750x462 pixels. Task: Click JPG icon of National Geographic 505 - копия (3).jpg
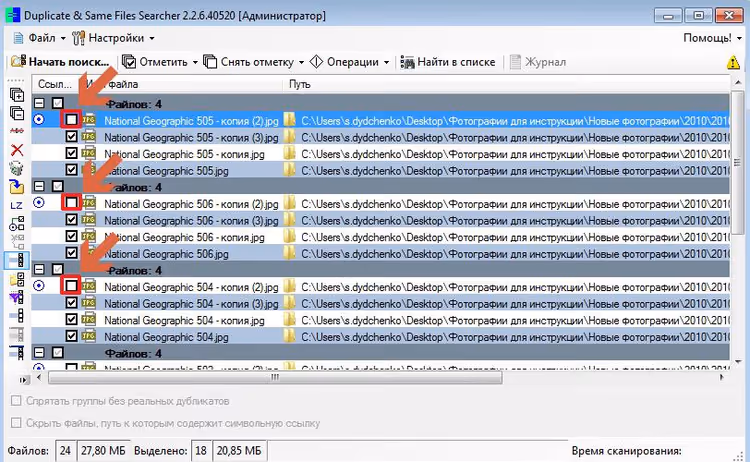tap(89, 137)
